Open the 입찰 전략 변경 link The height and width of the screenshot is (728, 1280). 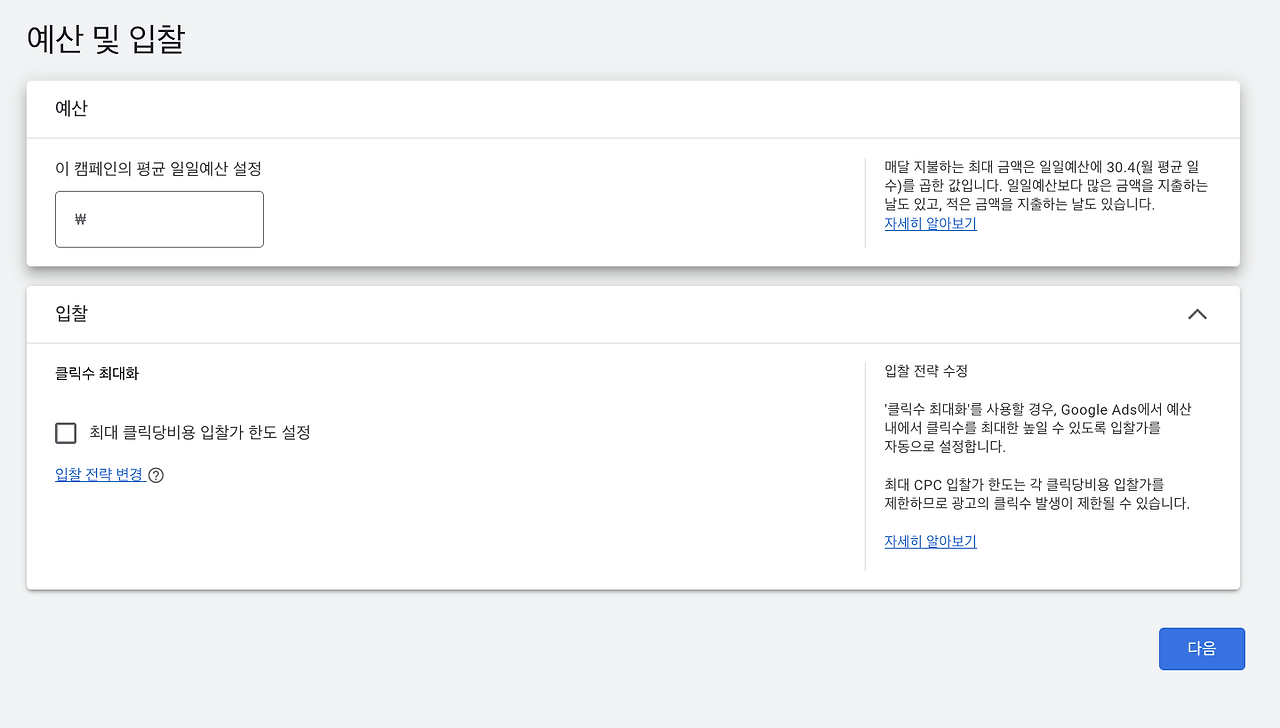(x=99, y=474)
